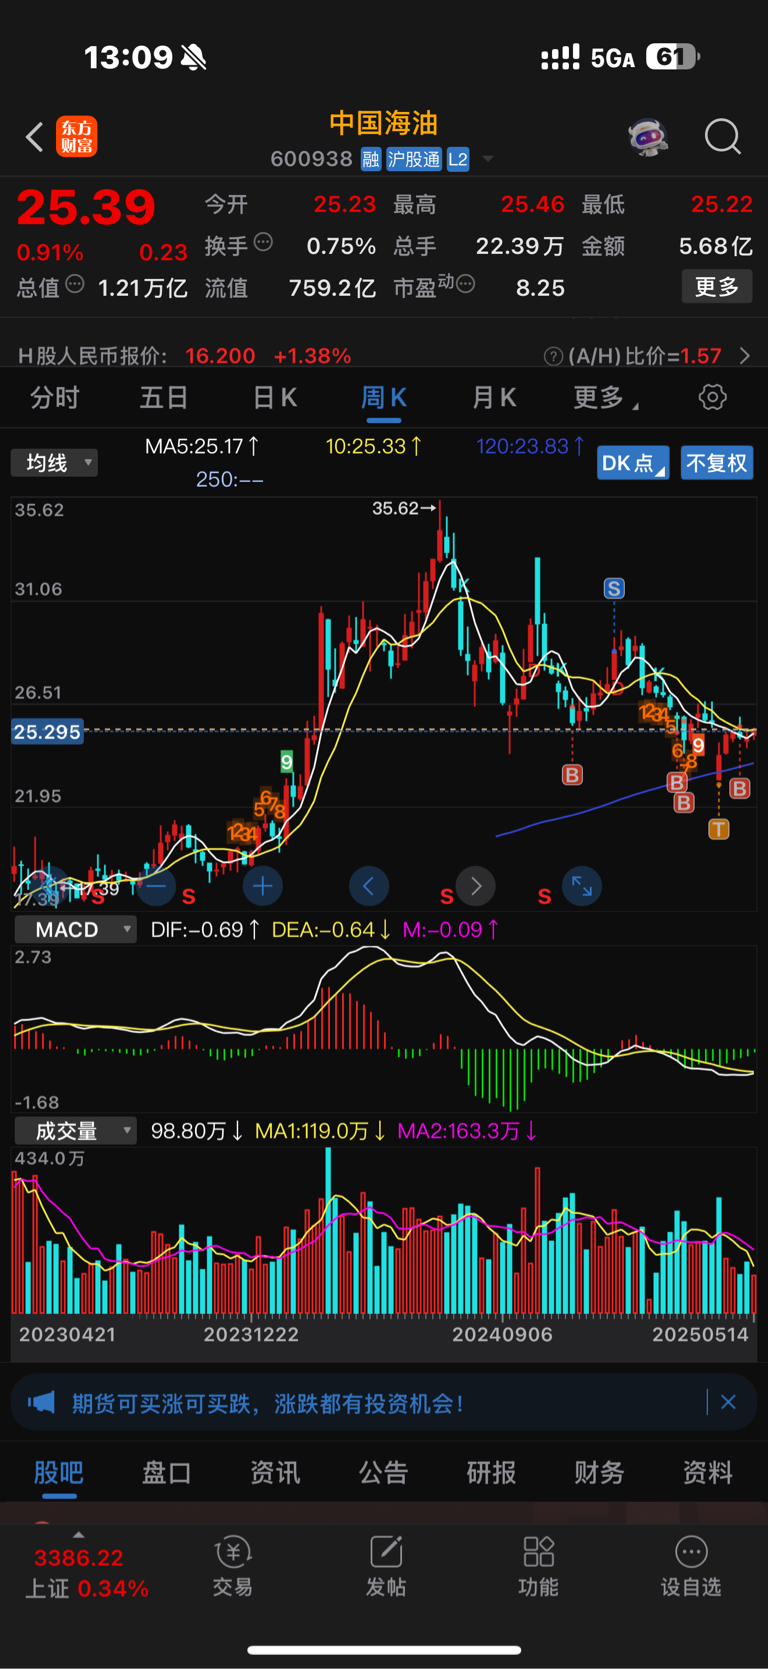
Task: Move chart right with arrow button
Action: click(476, 886)
